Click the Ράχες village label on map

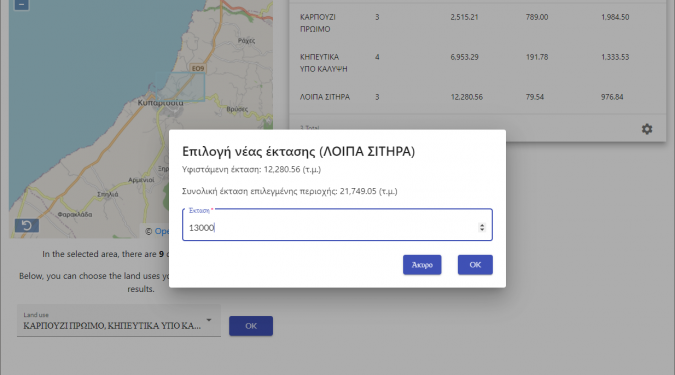tap(246, 41)
